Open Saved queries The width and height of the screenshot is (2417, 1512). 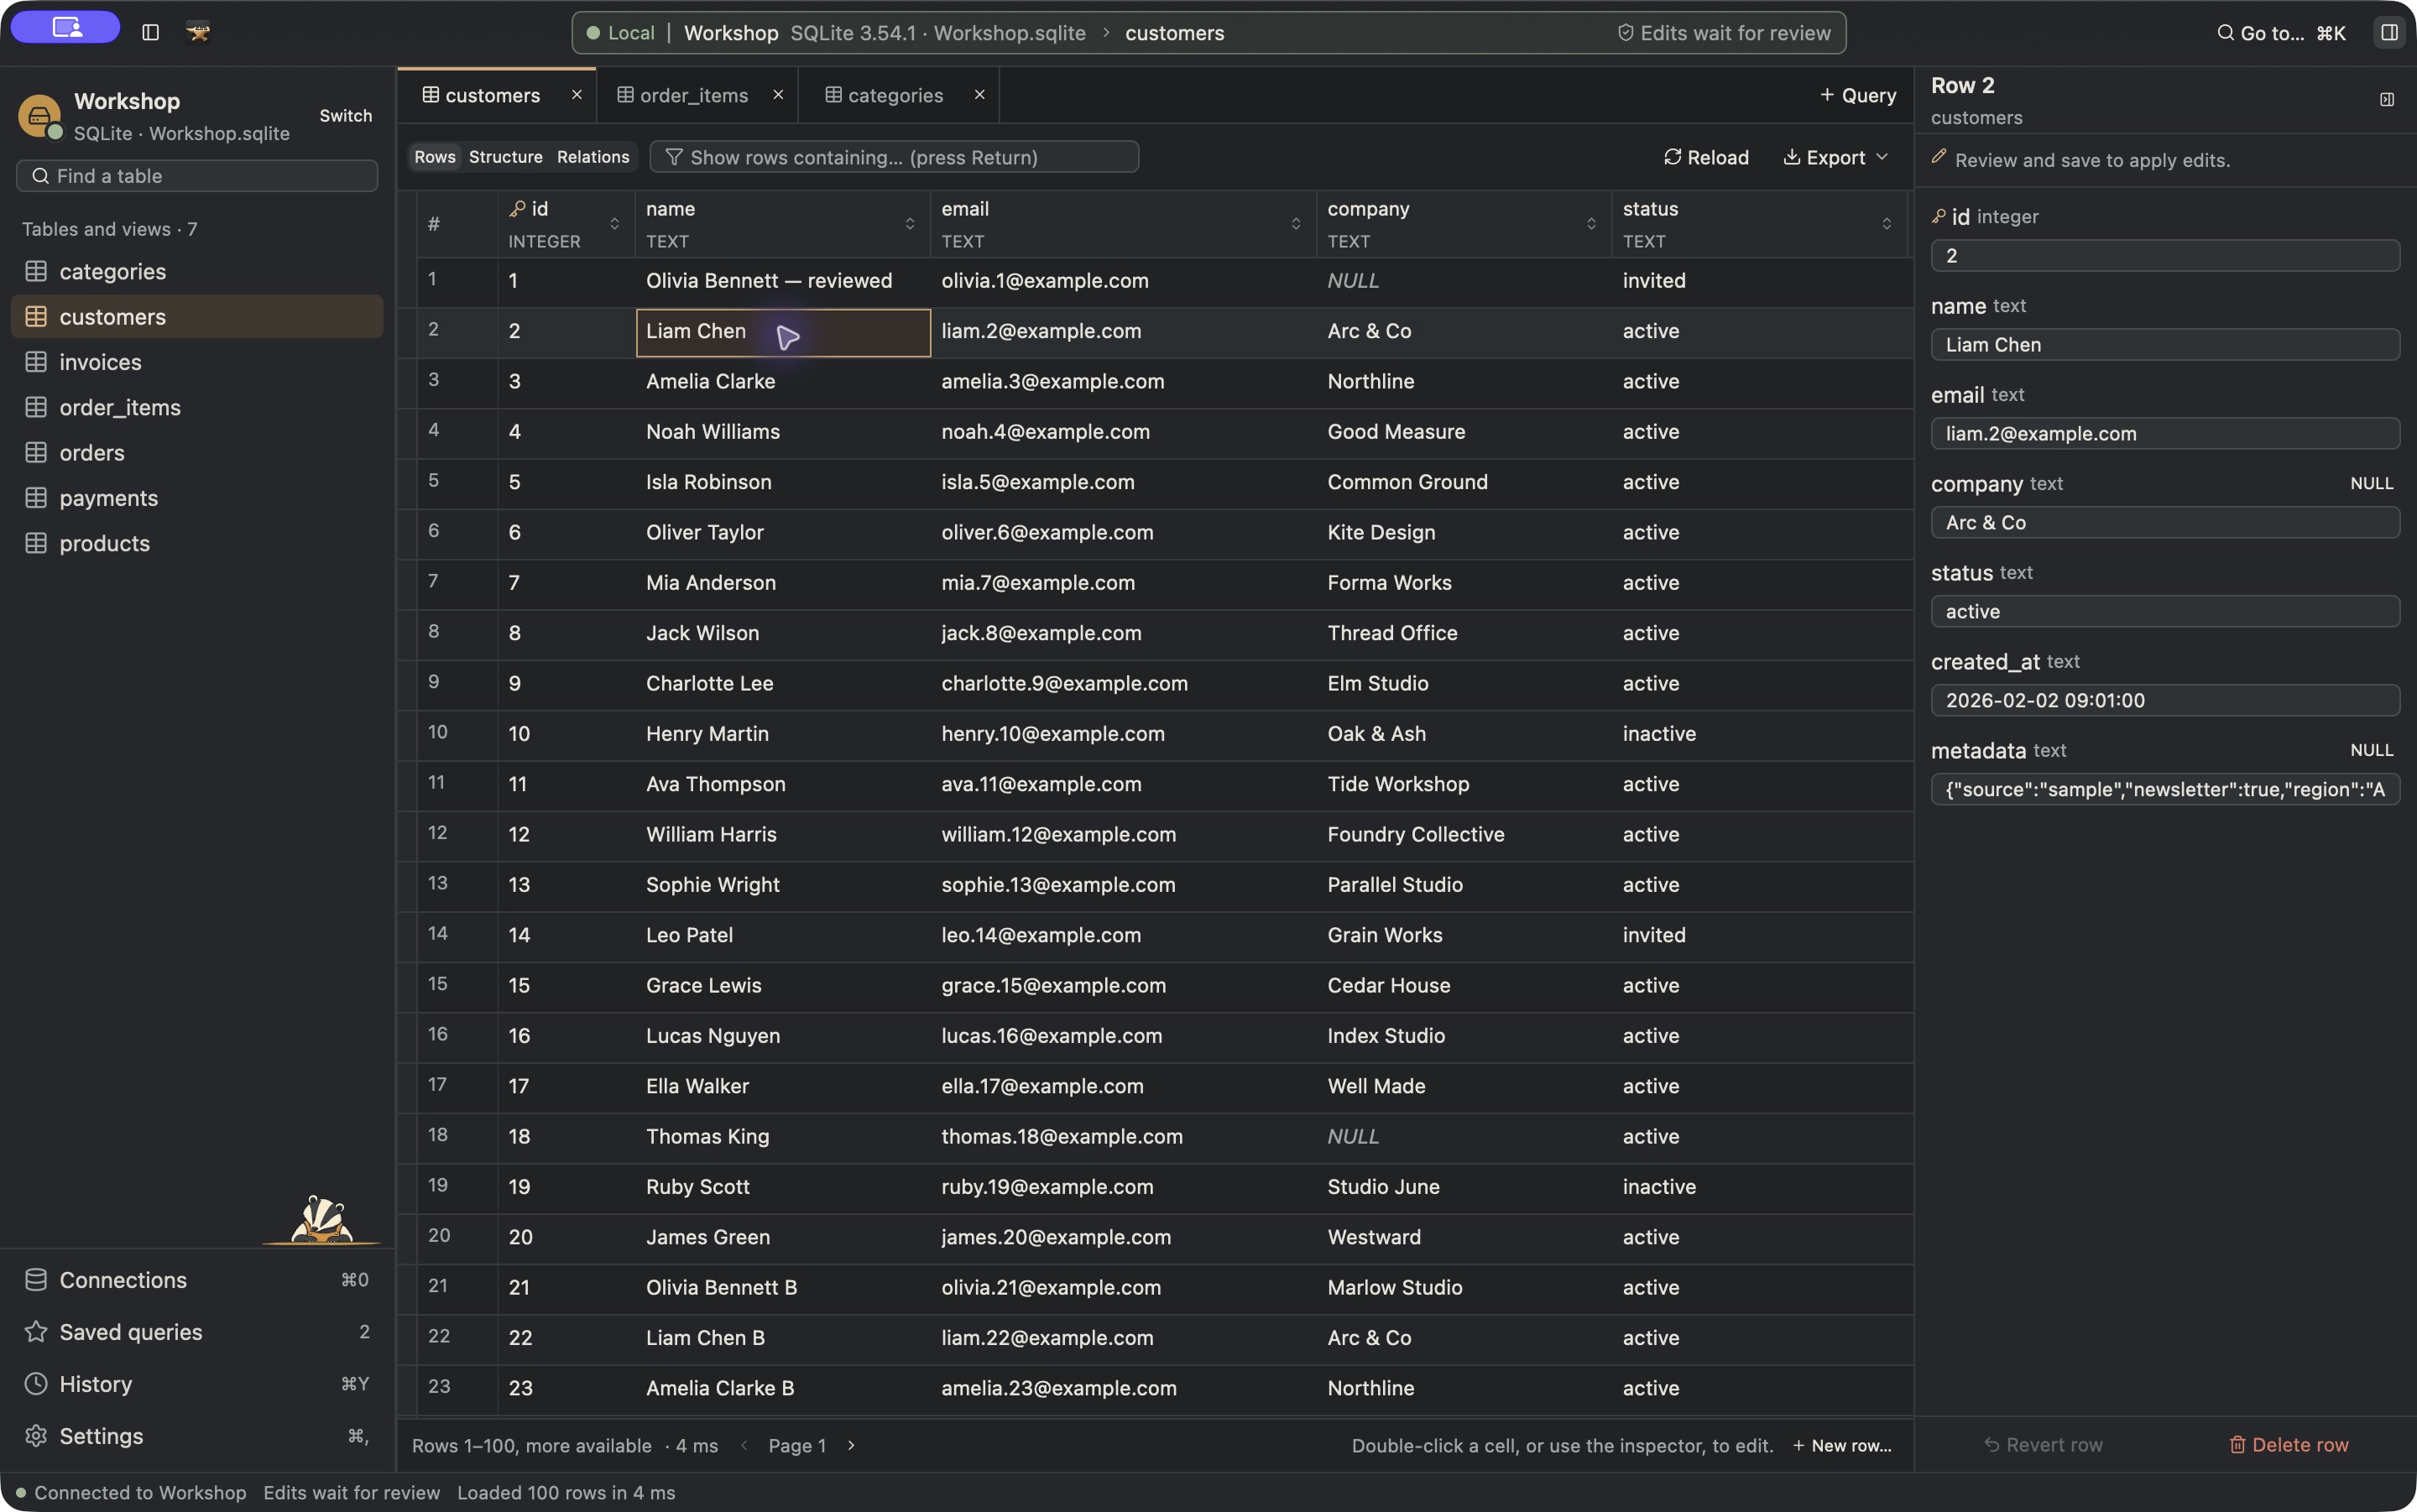coord(197,1332)
